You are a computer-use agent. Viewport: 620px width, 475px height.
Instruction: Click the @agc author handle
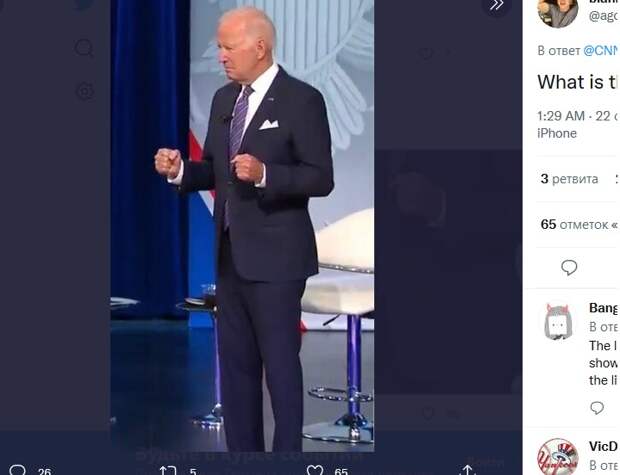604,16
